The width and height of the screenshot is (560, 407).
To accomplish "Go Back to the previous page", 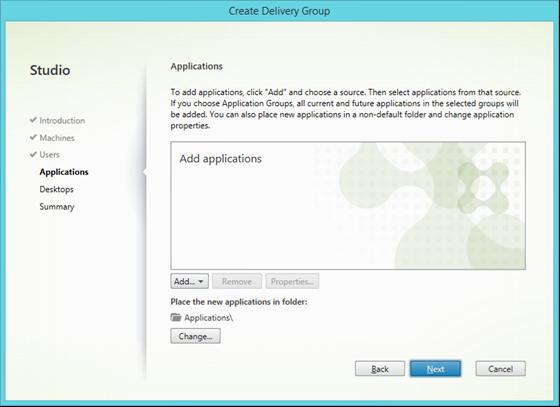I will 380,369.
